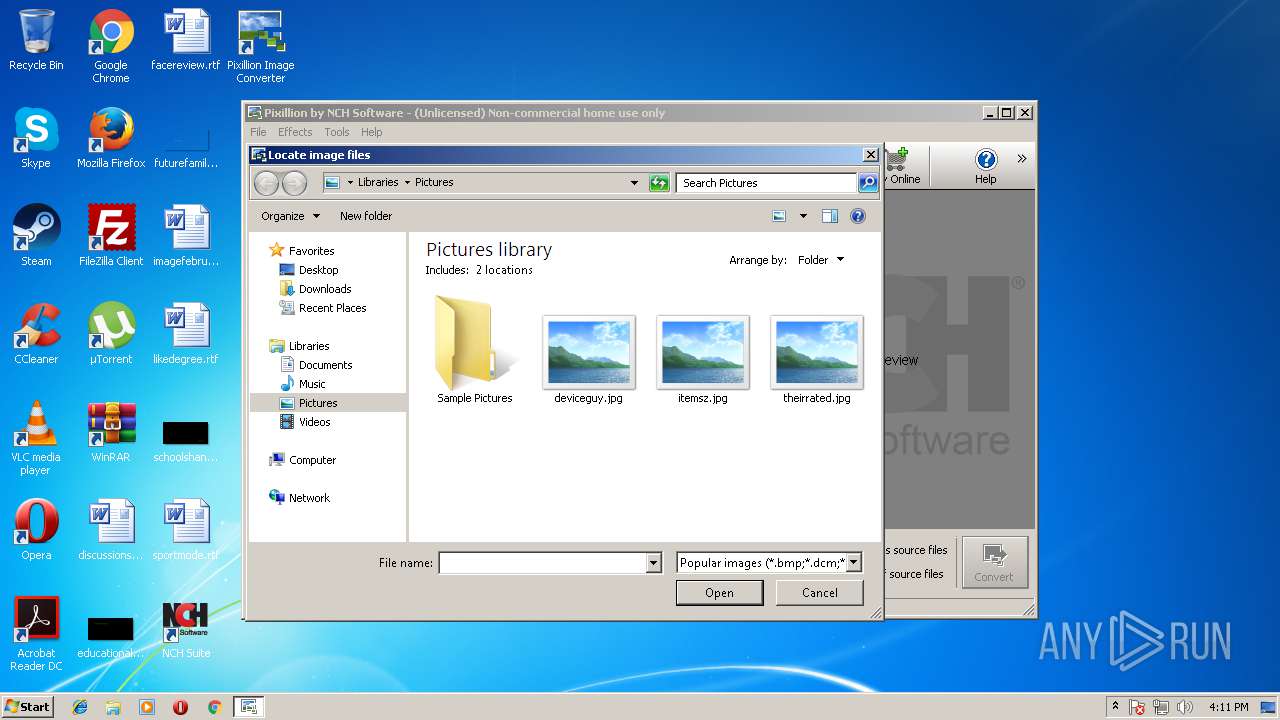Click the Convert button in Pixillion
1280x720 pixels.
[994, 562]
